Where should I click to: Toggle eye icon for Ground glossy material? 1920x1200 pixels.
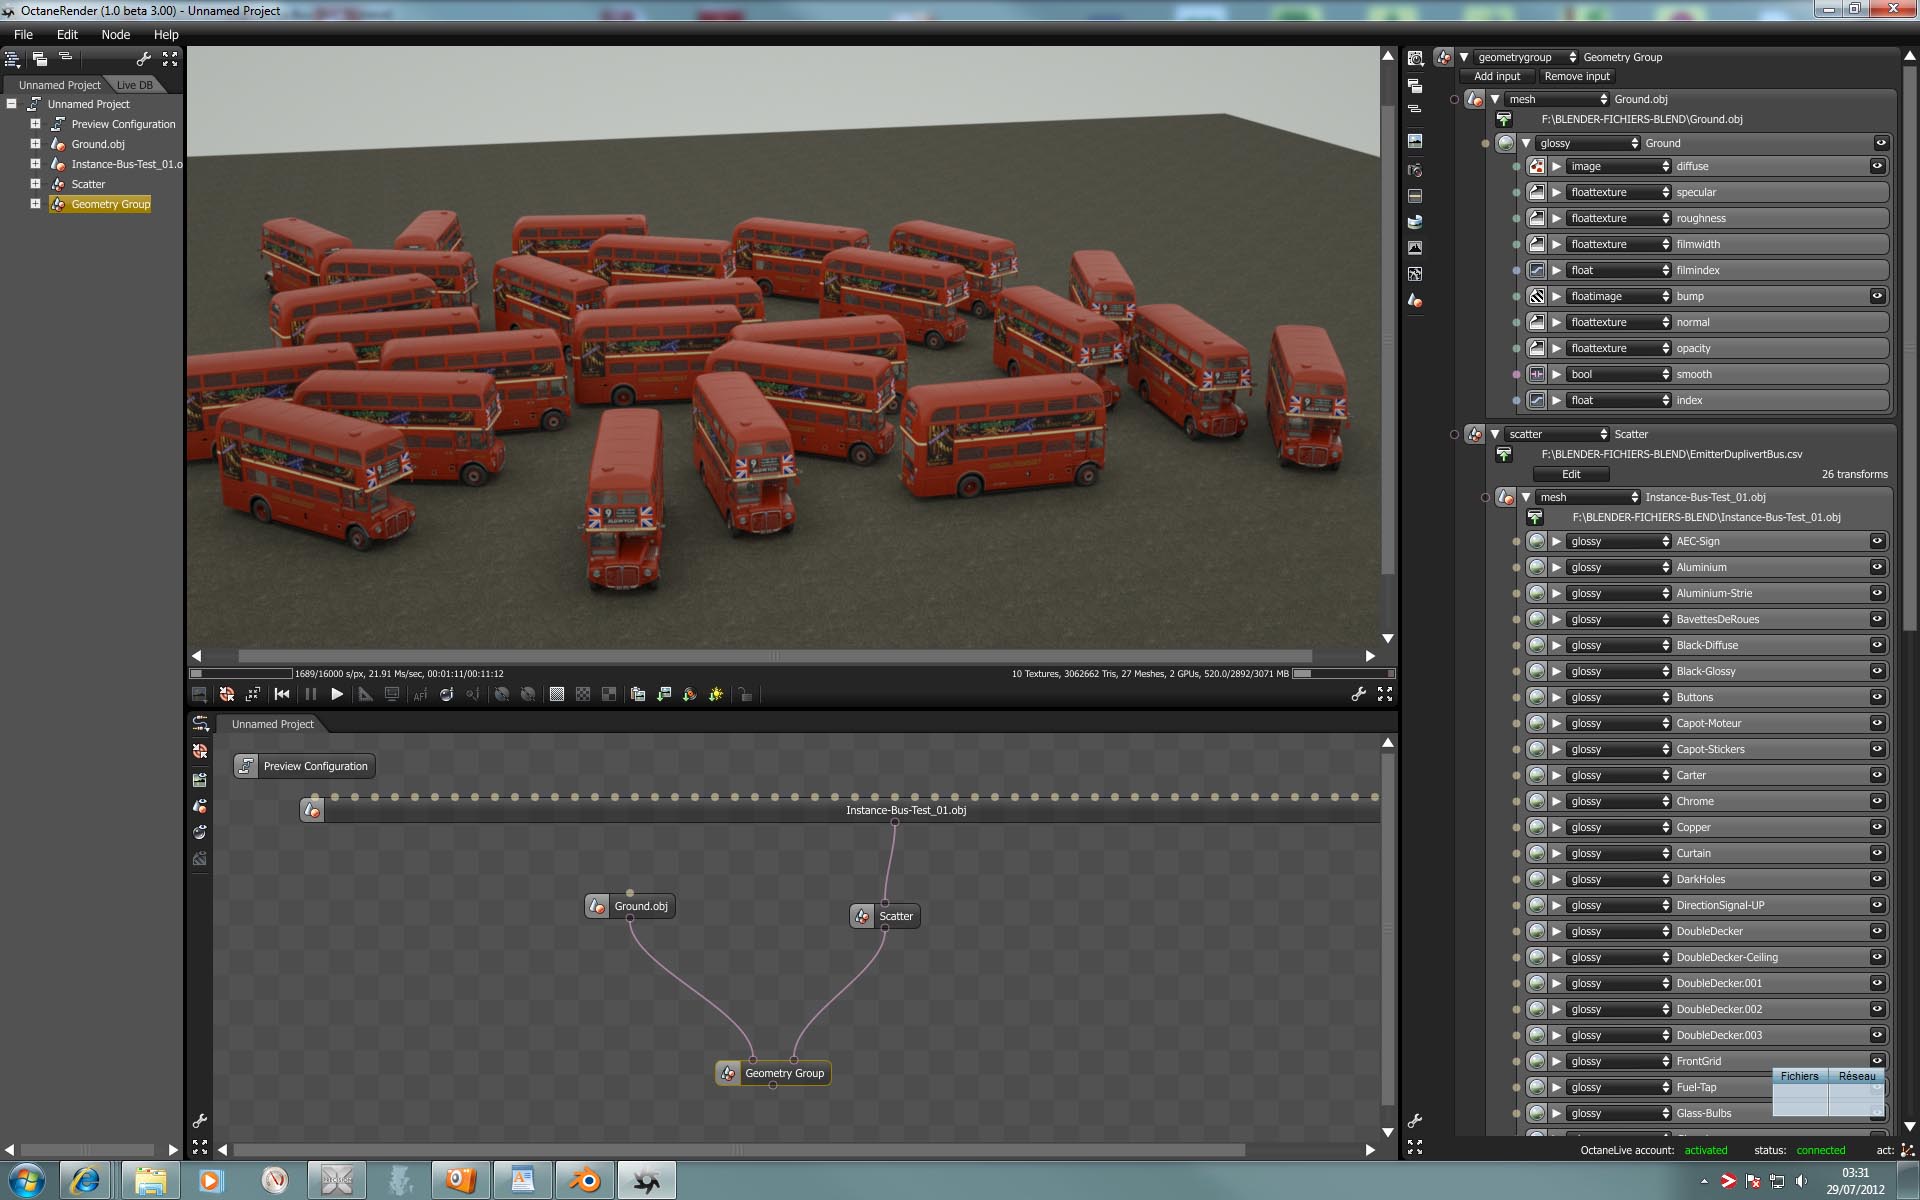click(x=1880, y=143)
